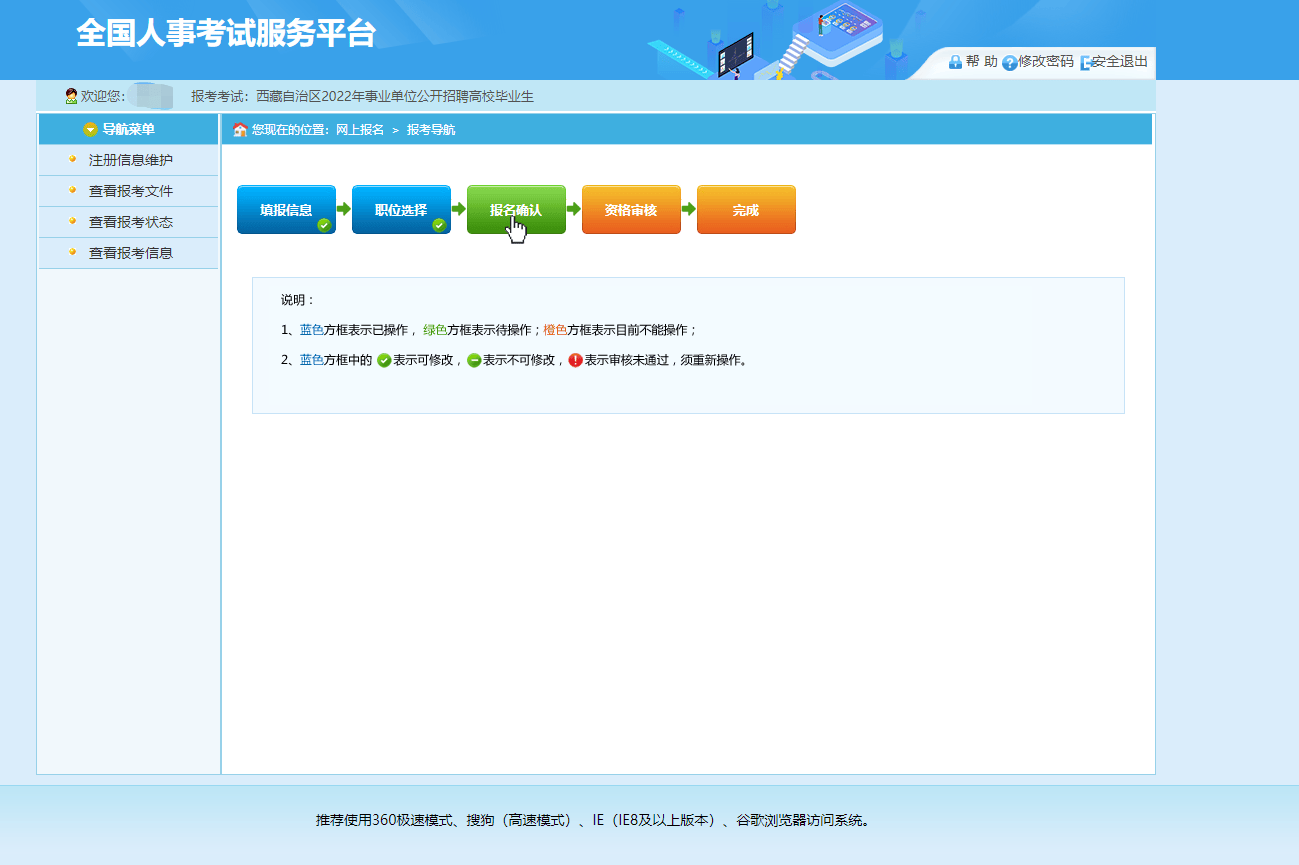The height and width of the screenshot is (865, 1299).
Task: Select 查看报考信息 menu item
Action: pos(130,253)
